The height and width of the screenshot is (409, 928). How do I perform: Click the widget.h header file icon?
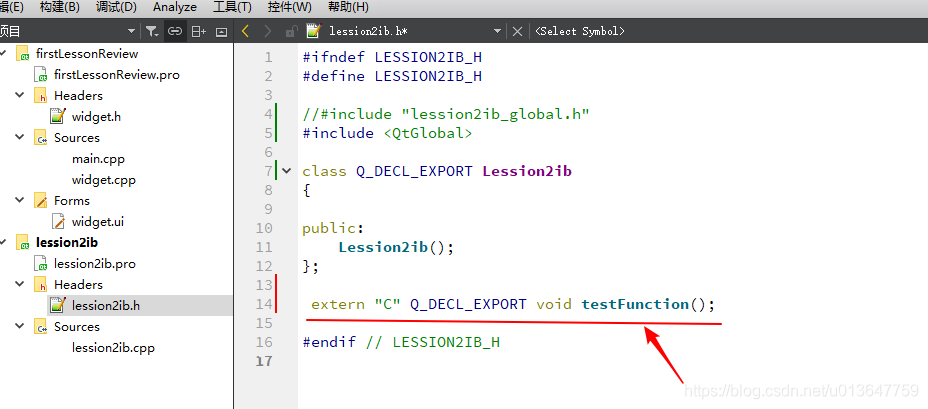(57, 116)
